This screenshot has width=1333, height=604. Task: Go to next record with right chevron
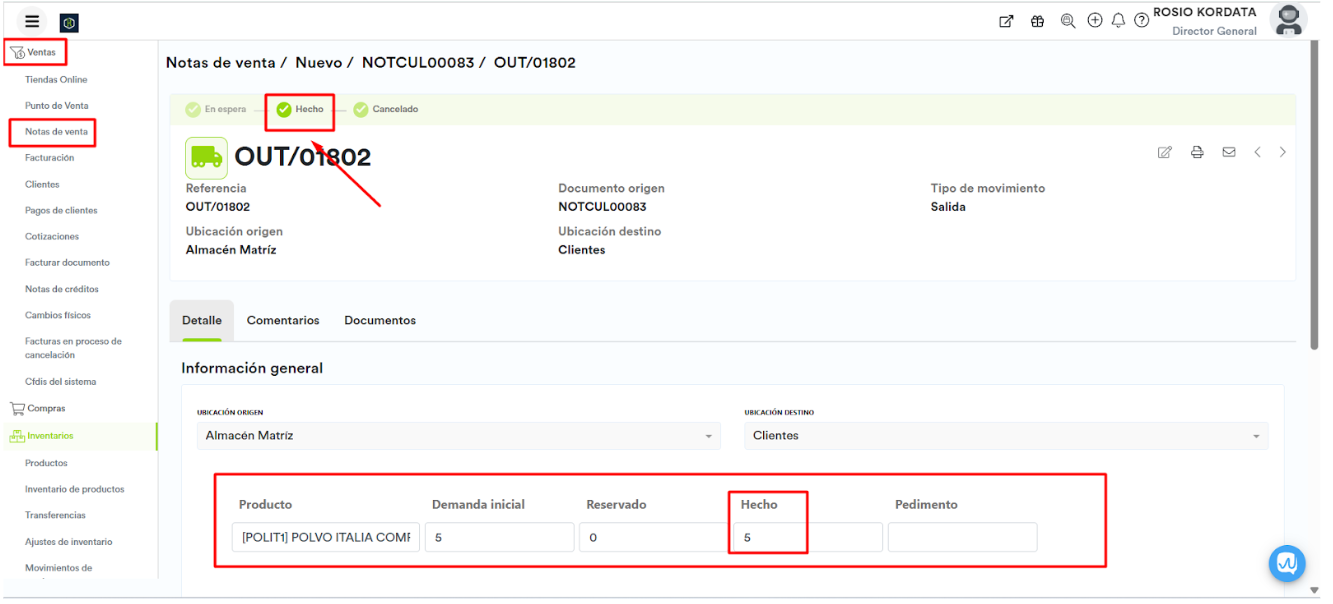pyautogui.click(x=1283, y=152)
